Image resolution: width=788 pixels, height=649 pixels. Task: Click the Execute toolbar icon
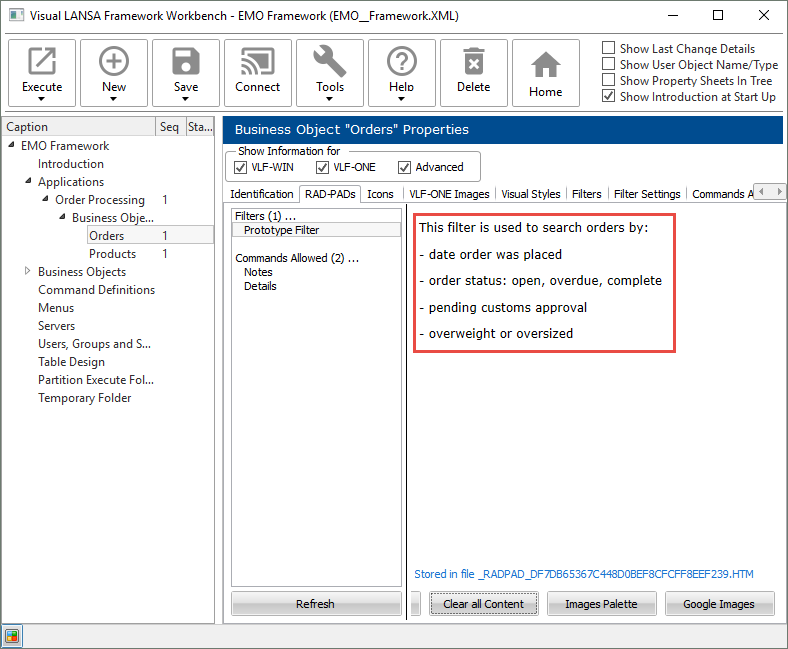click(x=42, y=61)
